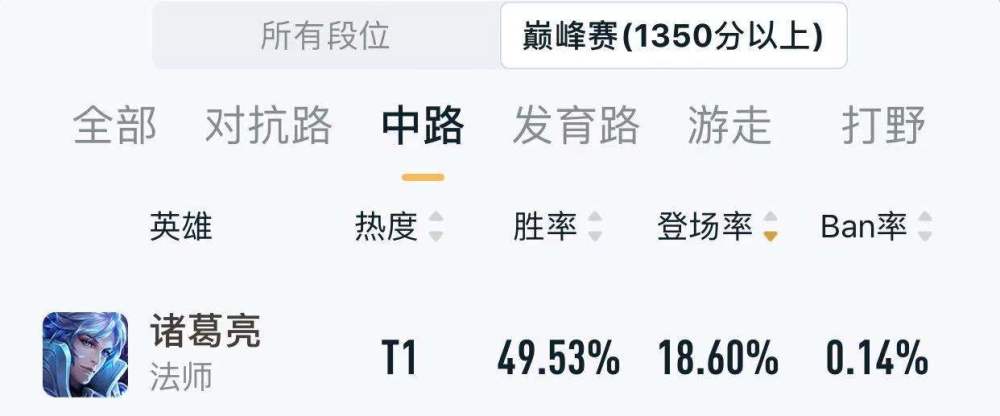Screen dimensions: 1000x416
Task: Sort by Ban率 using arrow icon
Action: 925,227
